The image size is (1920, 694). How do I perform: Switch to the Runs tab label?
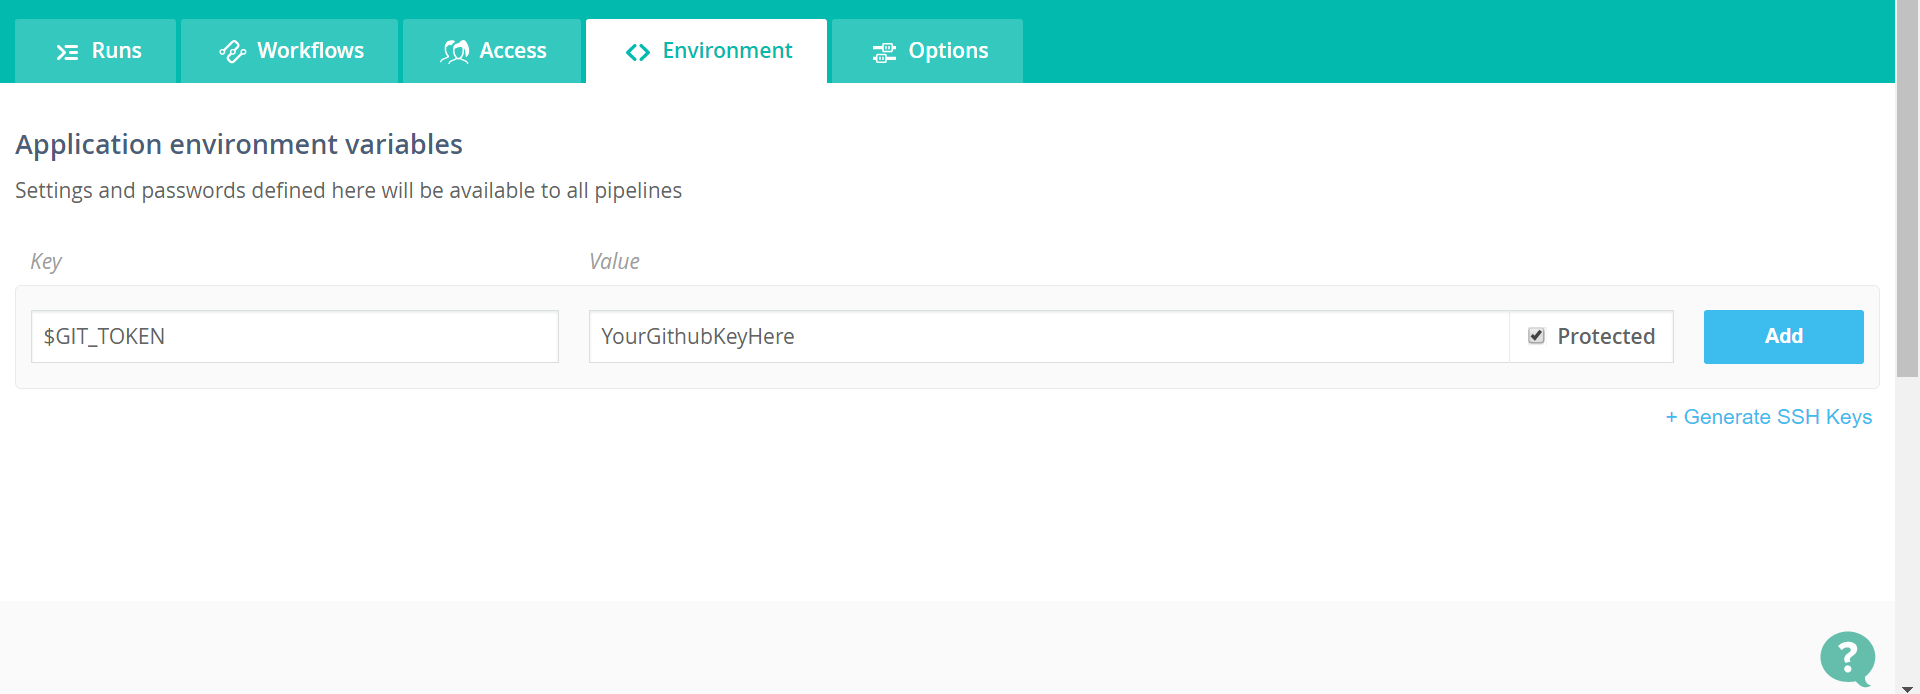(x=117, y=51)
